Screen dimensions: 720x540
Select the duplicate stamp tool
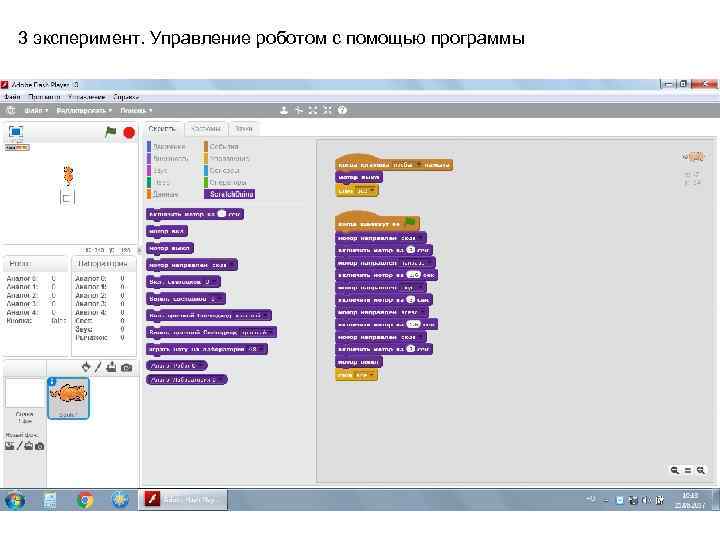(x=284, y=110)
